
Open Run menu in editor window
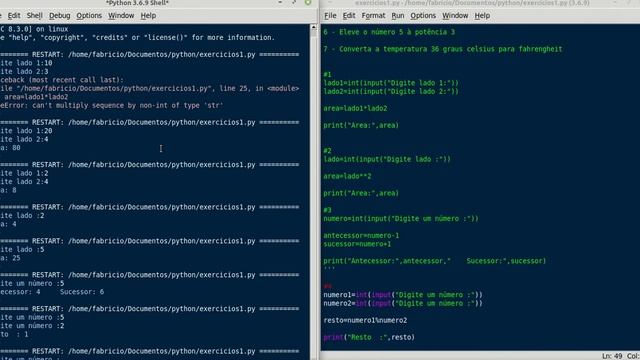tap(398, 16)
